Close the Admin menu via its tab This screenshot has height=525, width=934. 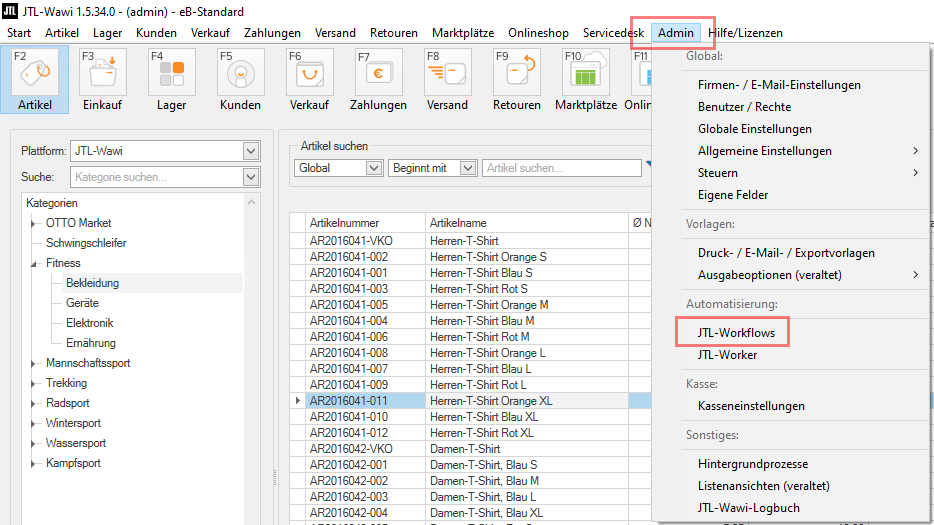(x=675, y=33)
